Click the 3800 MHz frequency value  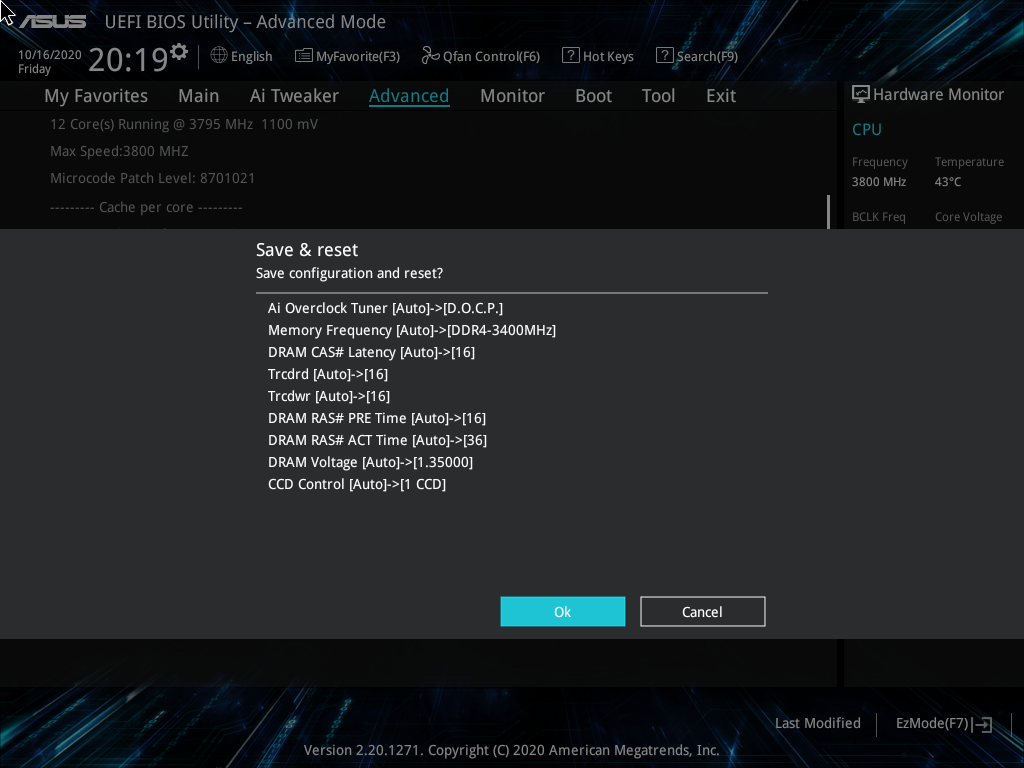[879, 182]
